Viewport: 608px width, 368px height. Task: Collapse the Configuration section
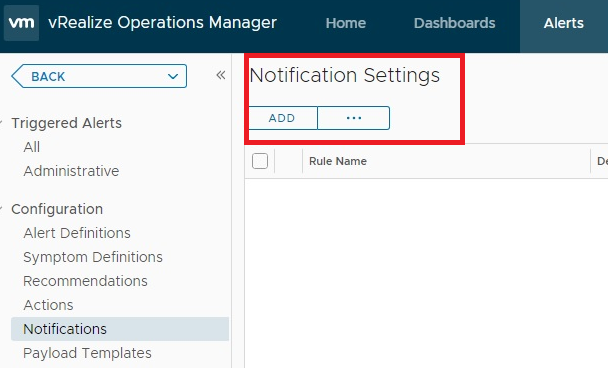(1, 209)
